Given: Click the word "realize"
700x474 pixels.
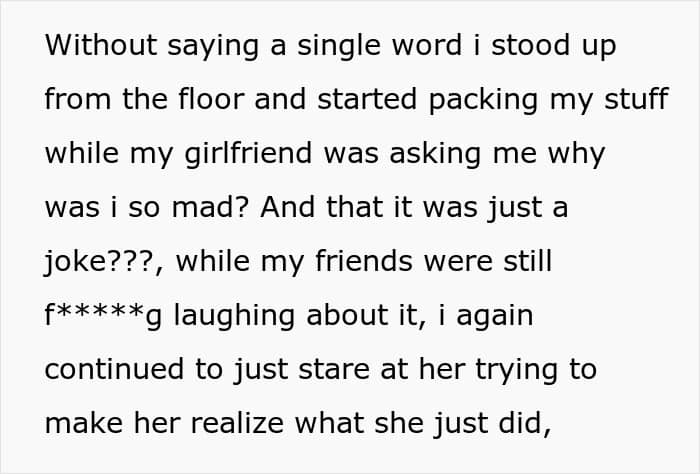Looking at the screenshot, I should [237, 423].
